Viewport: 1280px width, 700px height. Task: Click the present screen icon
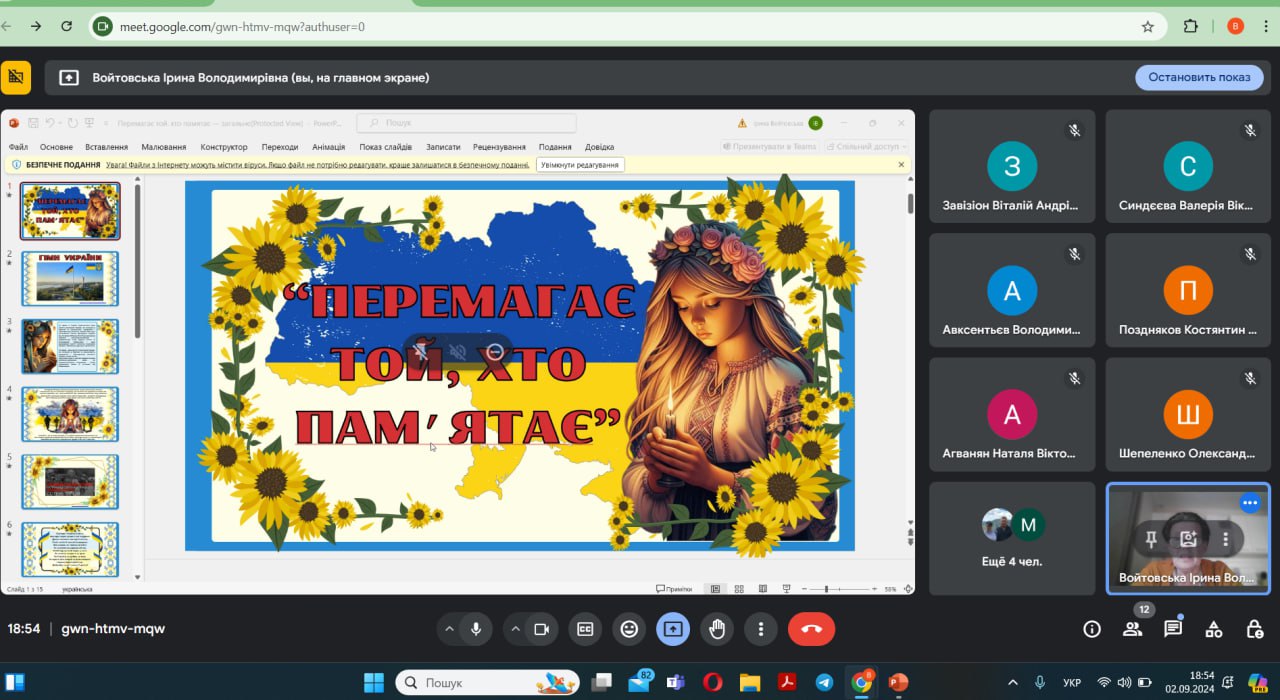tap(673, 629)
